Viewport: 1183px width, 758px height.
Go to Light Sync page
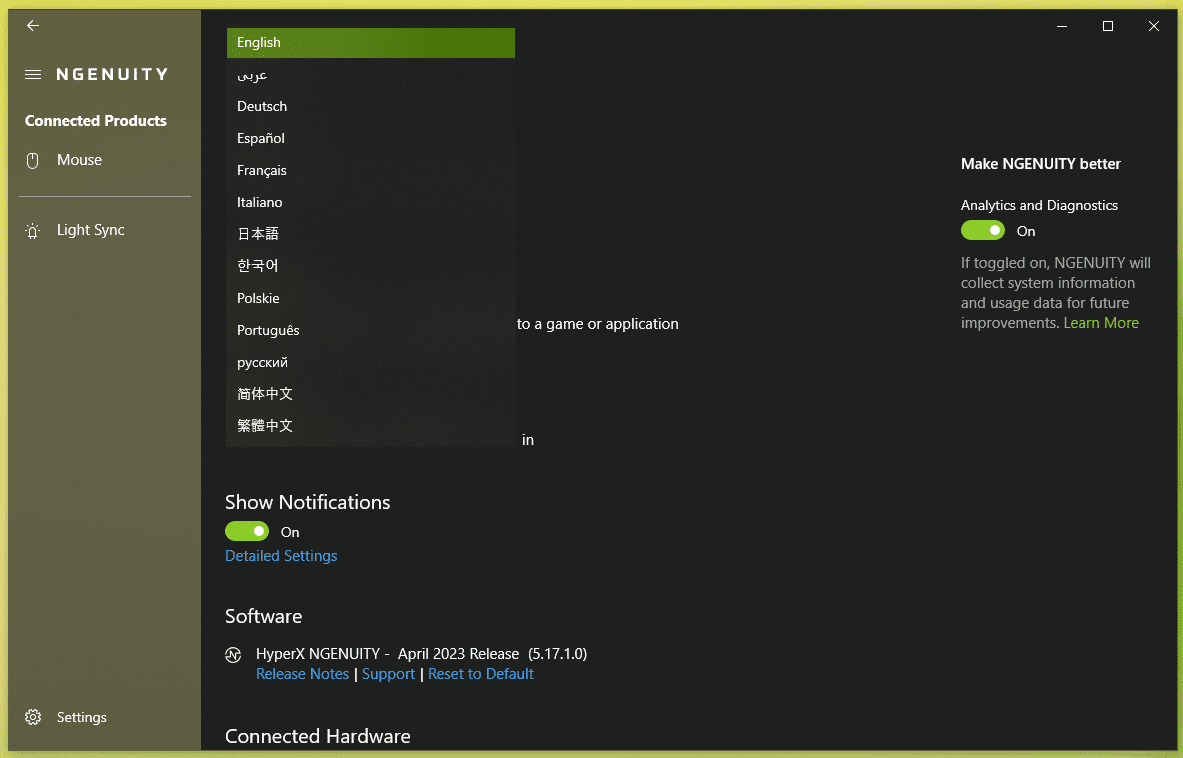105,230
